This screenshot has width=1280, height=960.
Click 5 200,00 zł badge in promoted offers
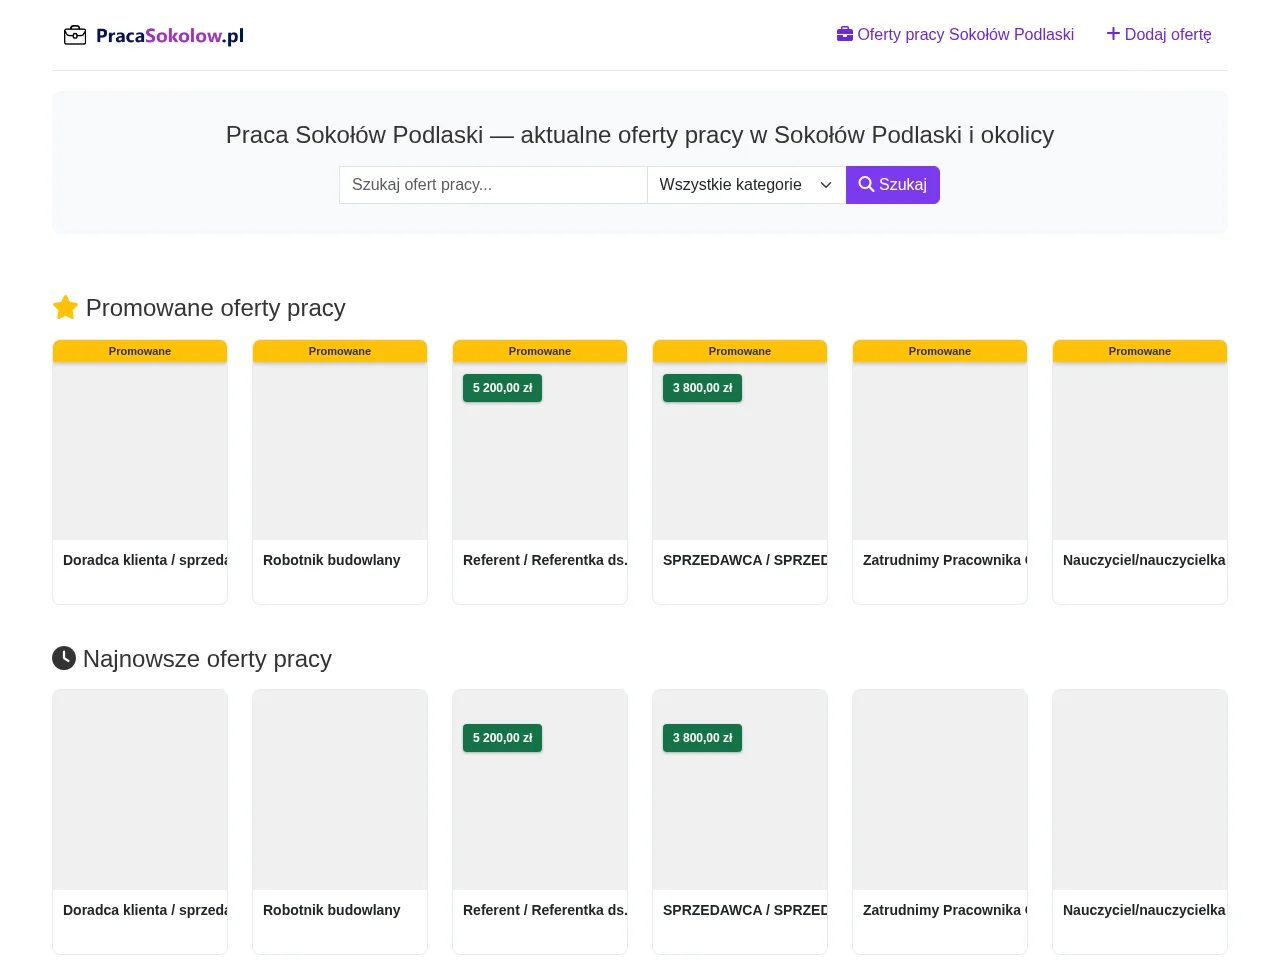[502, 388]
